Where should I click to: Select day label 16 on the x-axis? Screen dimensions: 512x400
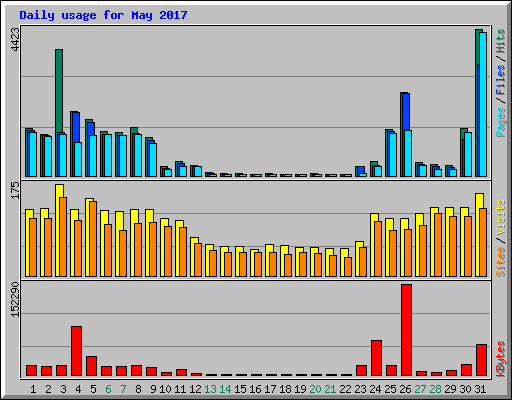click(x=255, y=389)
